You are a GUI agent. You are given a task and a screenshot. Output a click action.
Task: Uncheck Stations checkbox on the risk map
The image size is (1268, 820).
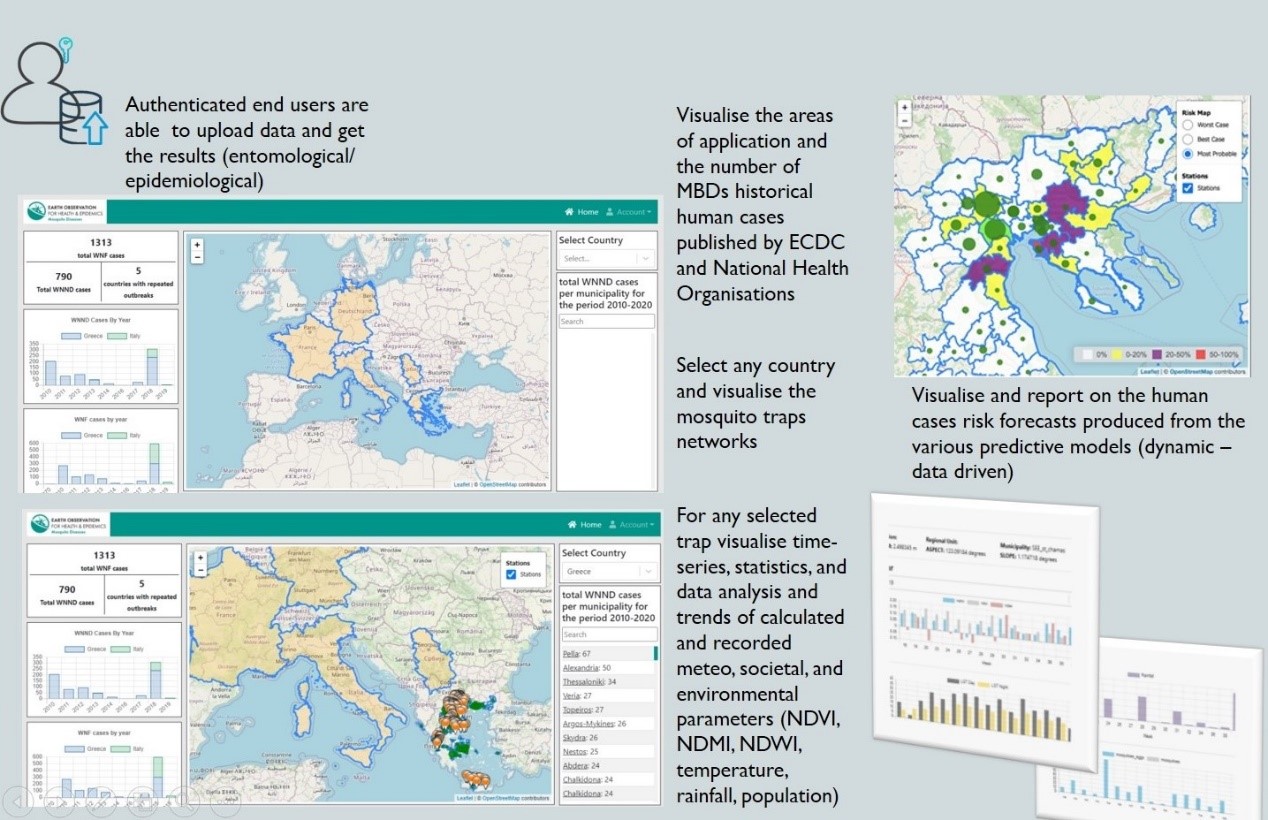(1187, 188)
